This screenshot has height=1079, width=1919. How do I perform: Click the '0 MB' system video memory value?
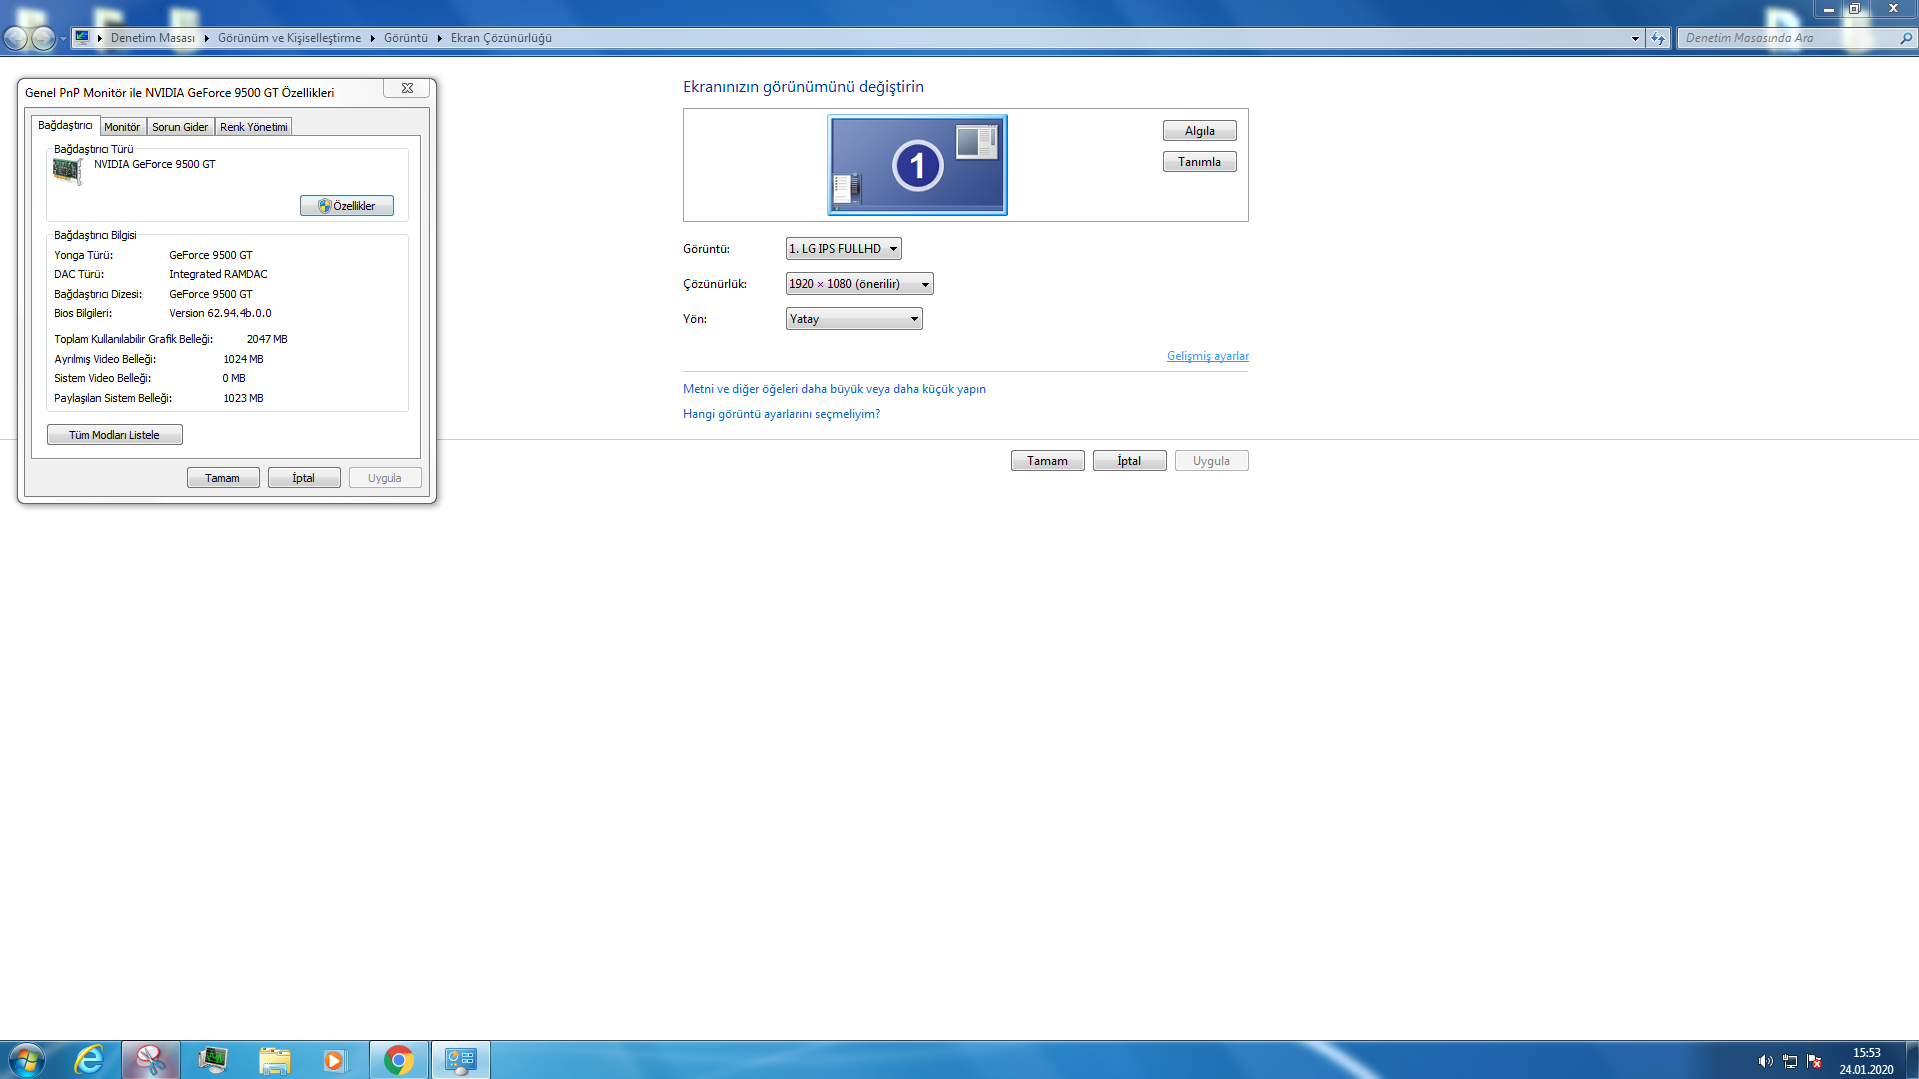(x=234, y=378)
